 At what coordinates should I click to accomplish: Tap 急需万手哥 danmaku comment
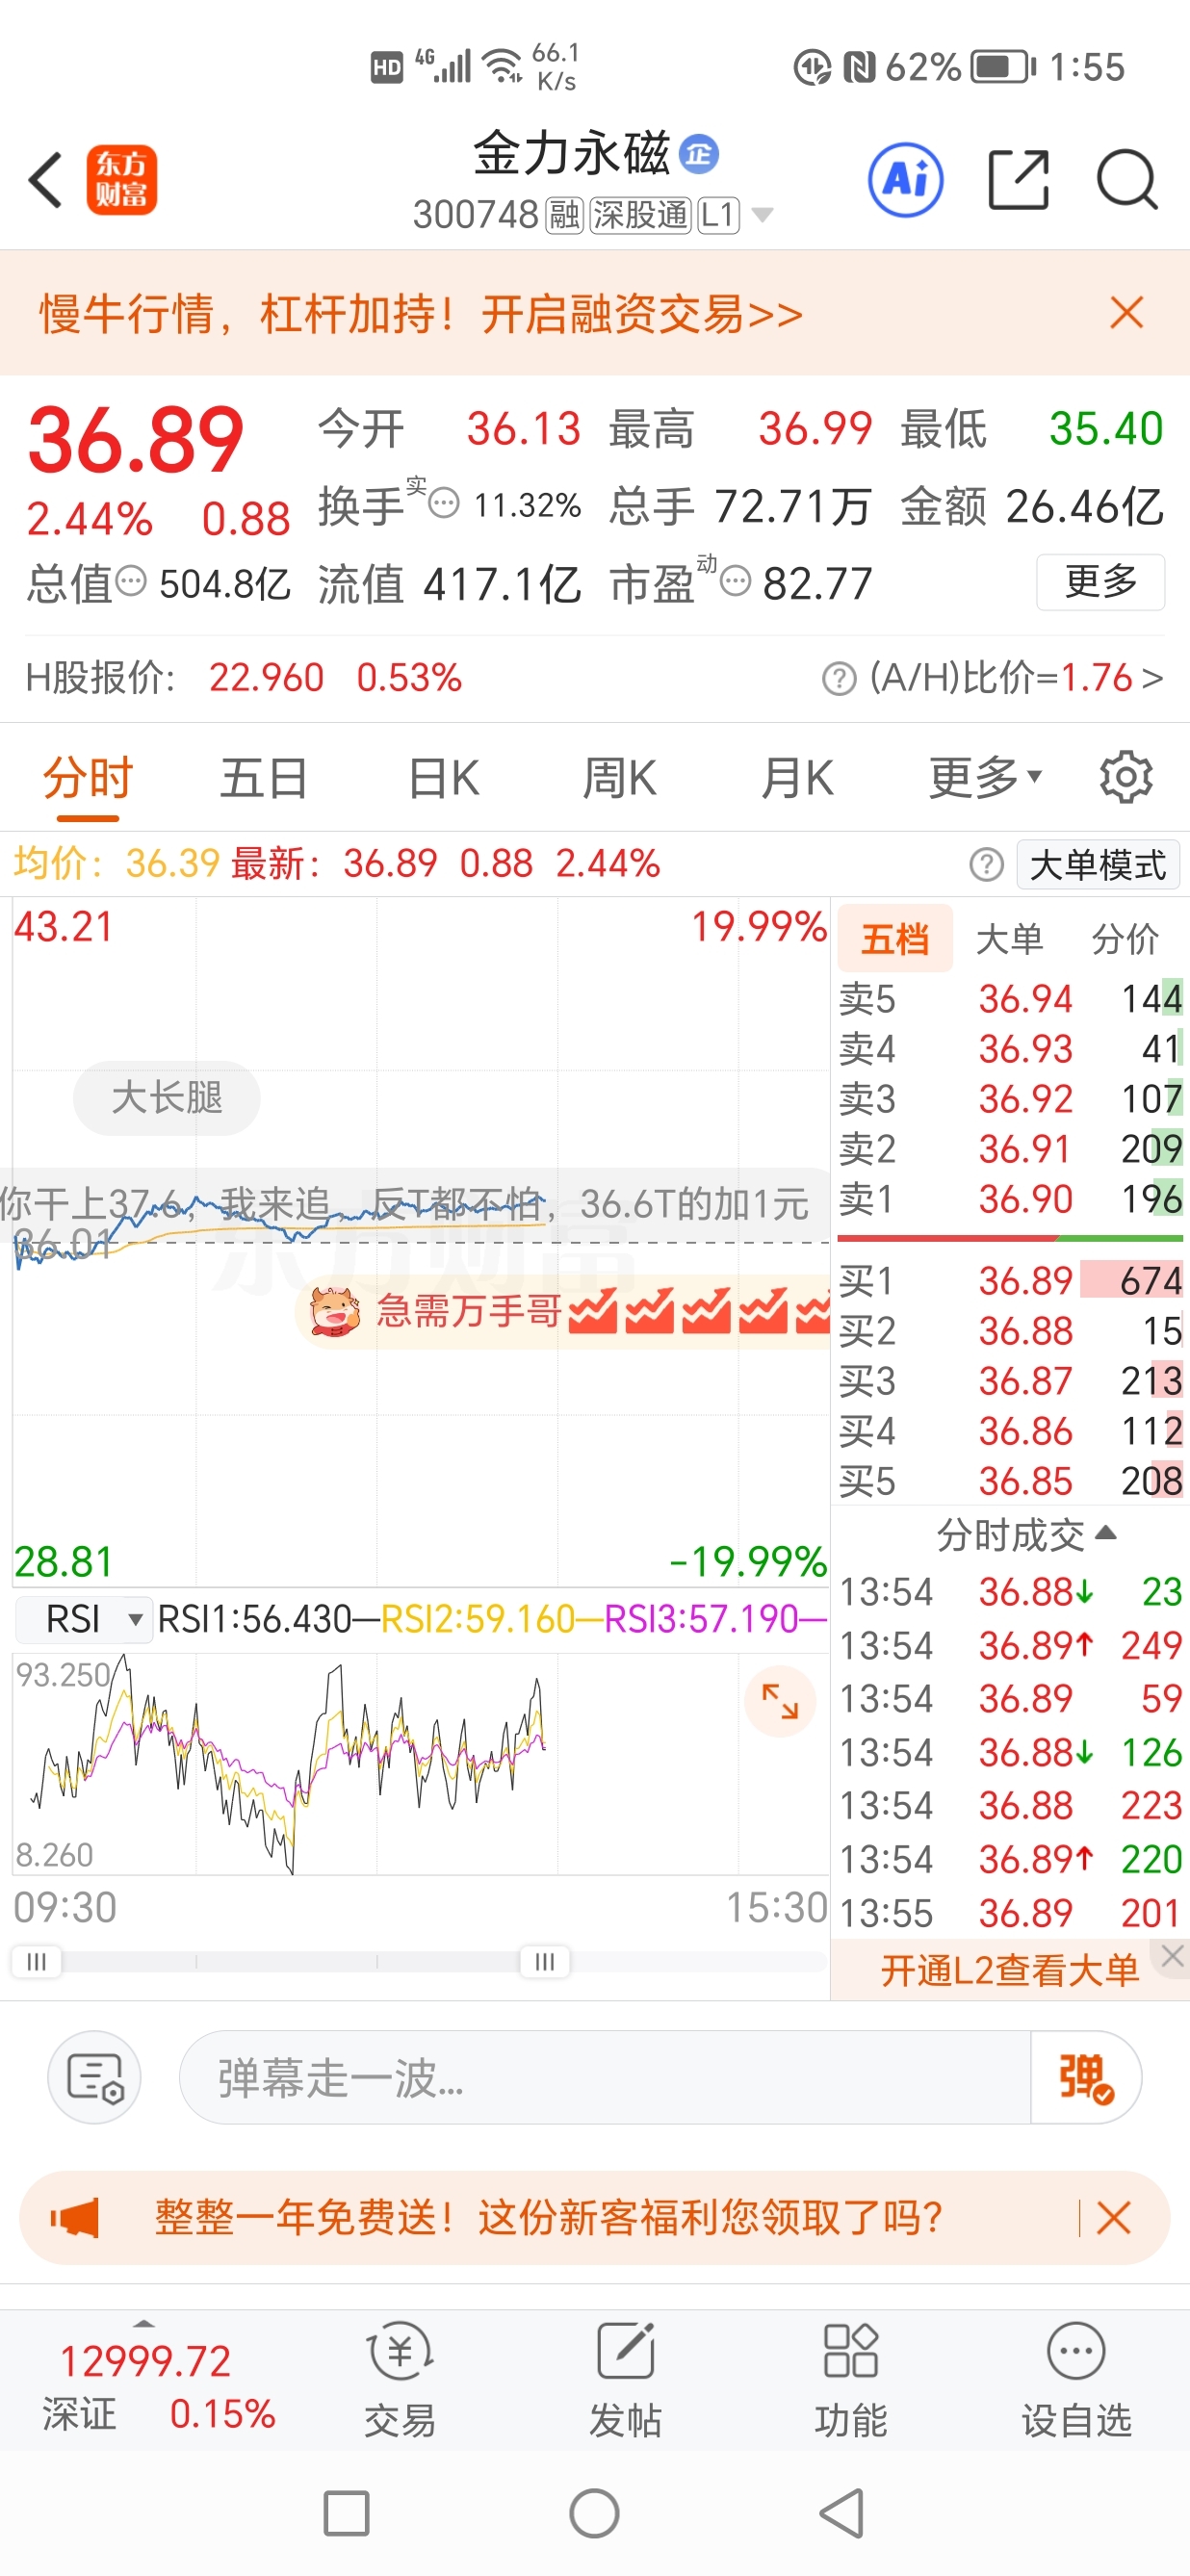tap(565, 1311)
